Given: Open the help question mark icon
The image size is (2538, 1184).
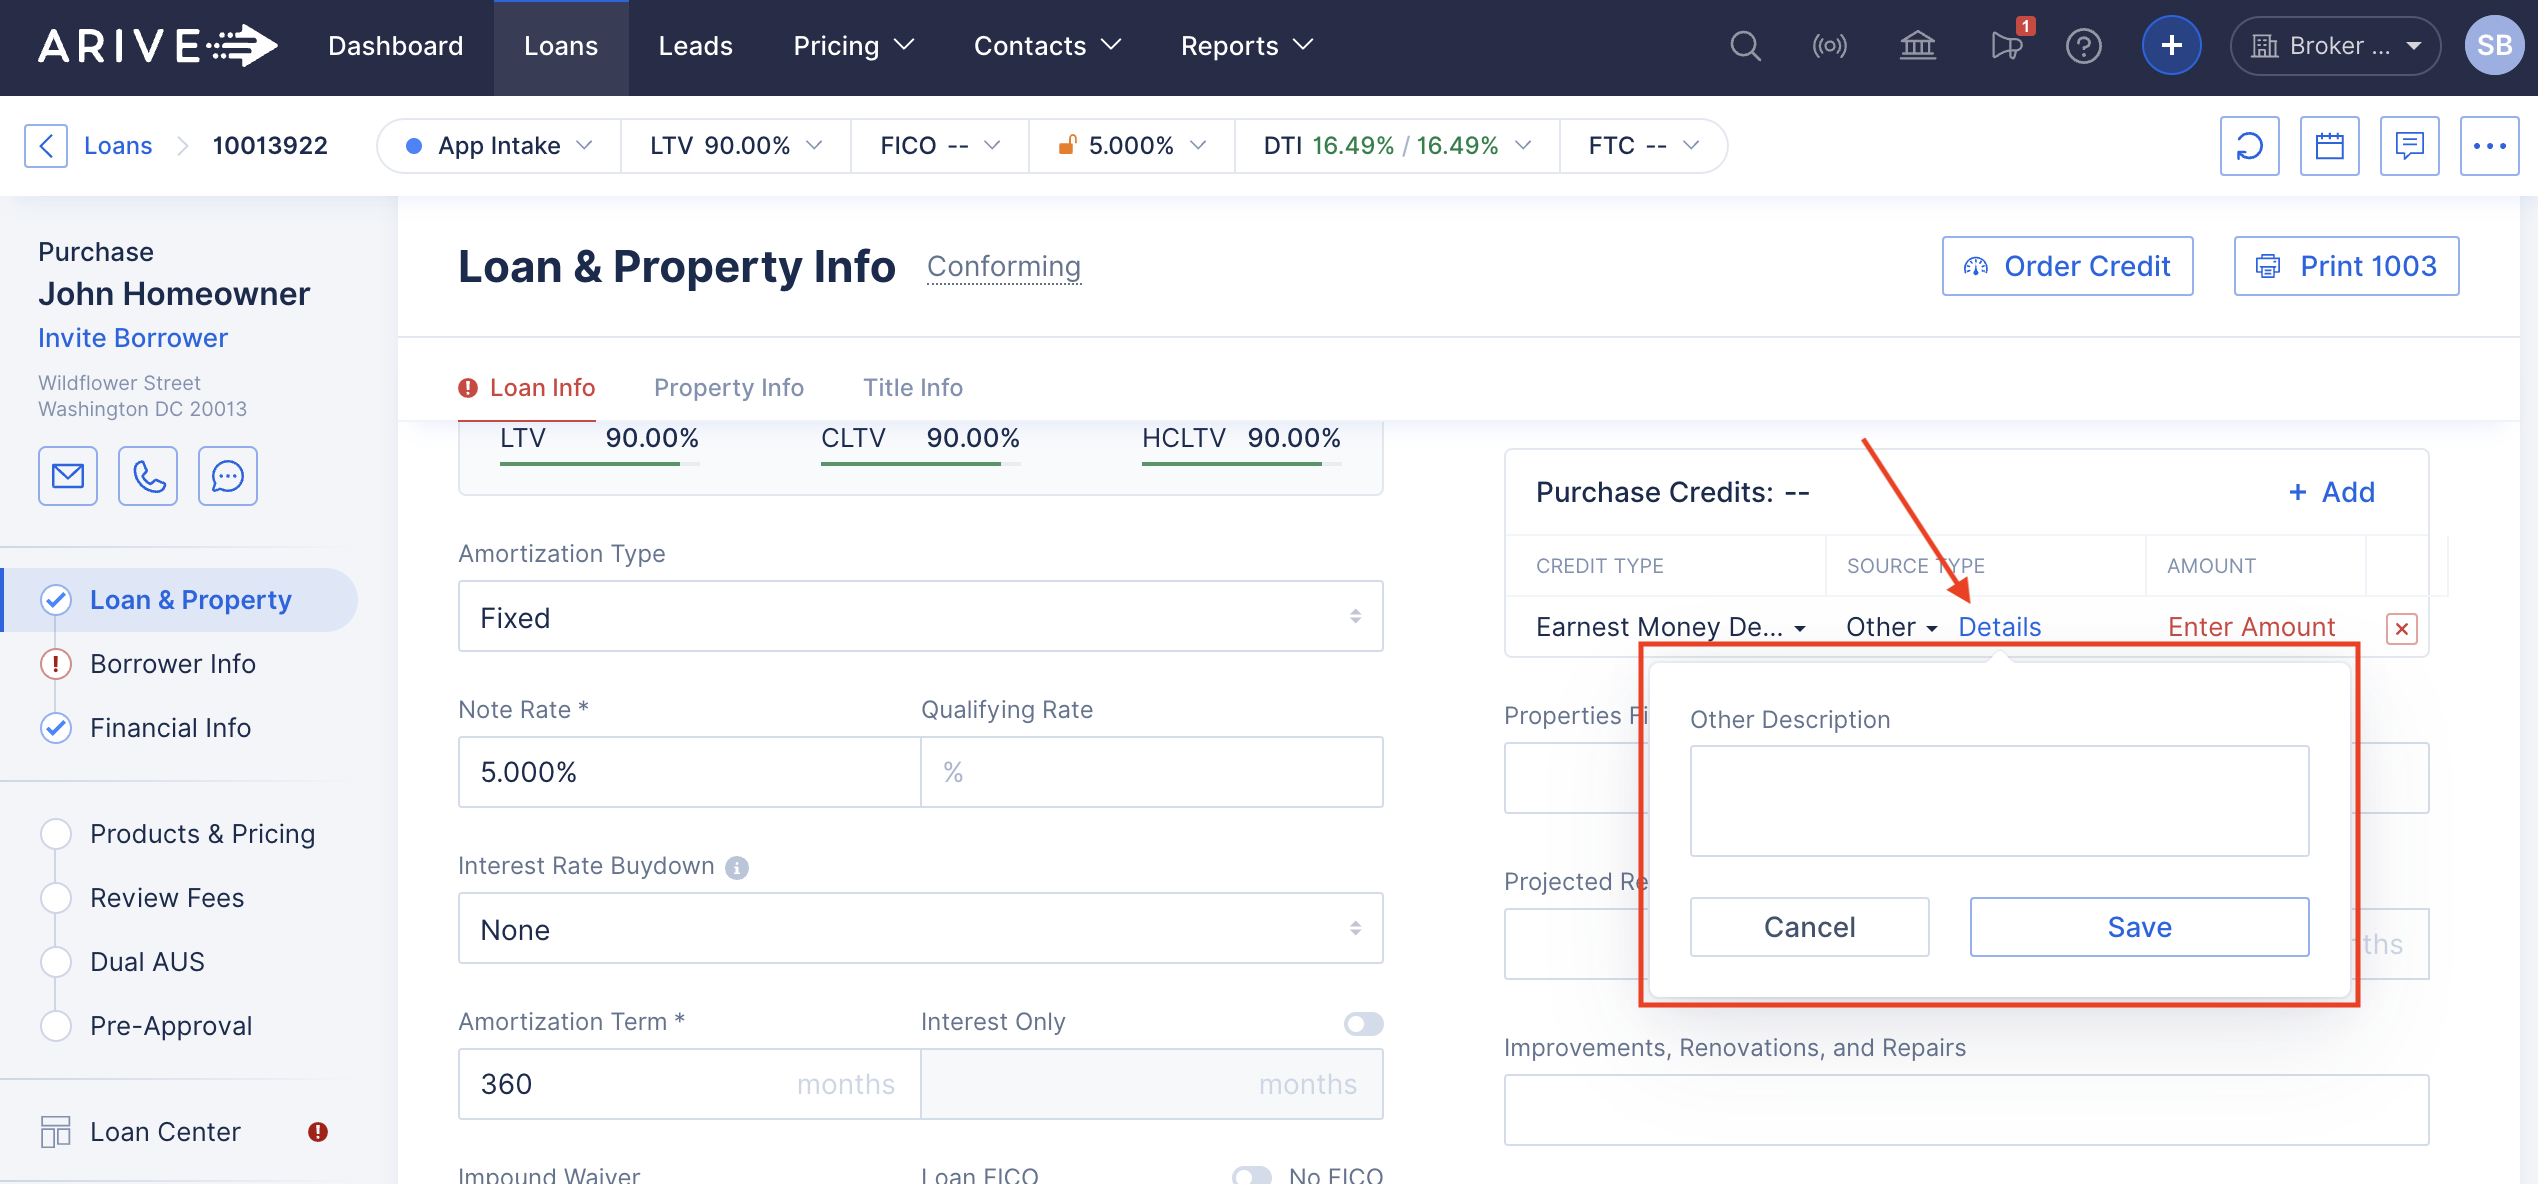Looking at the screenshot, I should [x=2083, y=46].
